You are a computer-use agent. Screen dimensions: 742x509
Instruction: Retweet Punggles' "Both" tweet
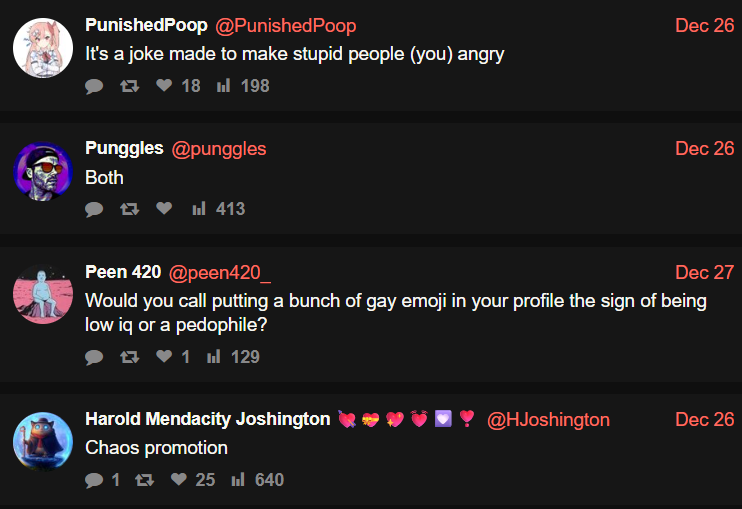click(x=129, y=209)
